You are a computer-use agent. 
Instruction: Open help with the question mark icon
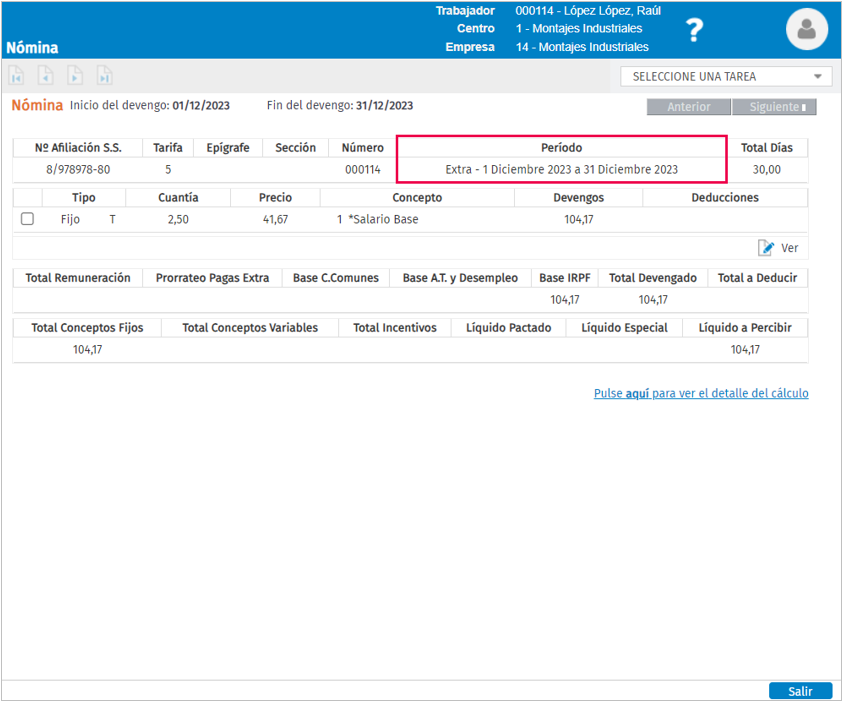tap(694, 31)
